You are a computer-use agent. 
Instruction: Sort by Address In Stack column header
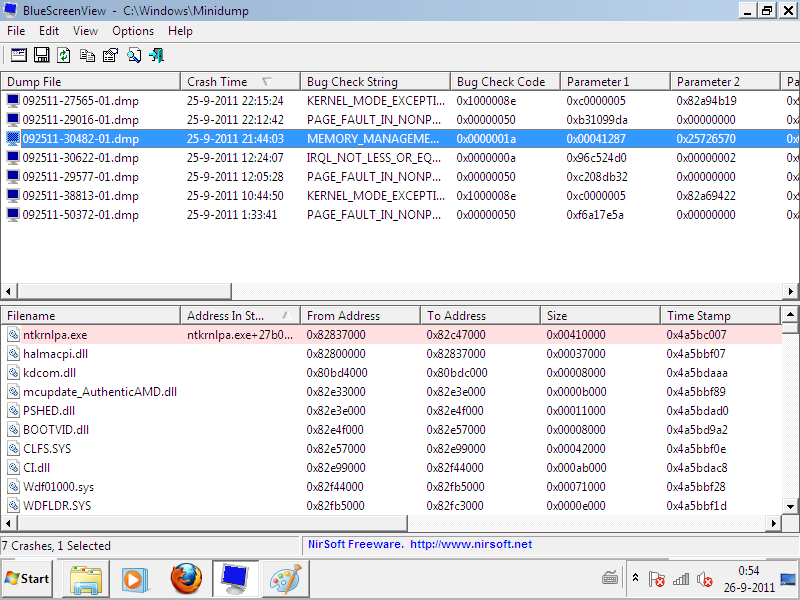pyautogui.click(x=240, y=316)
